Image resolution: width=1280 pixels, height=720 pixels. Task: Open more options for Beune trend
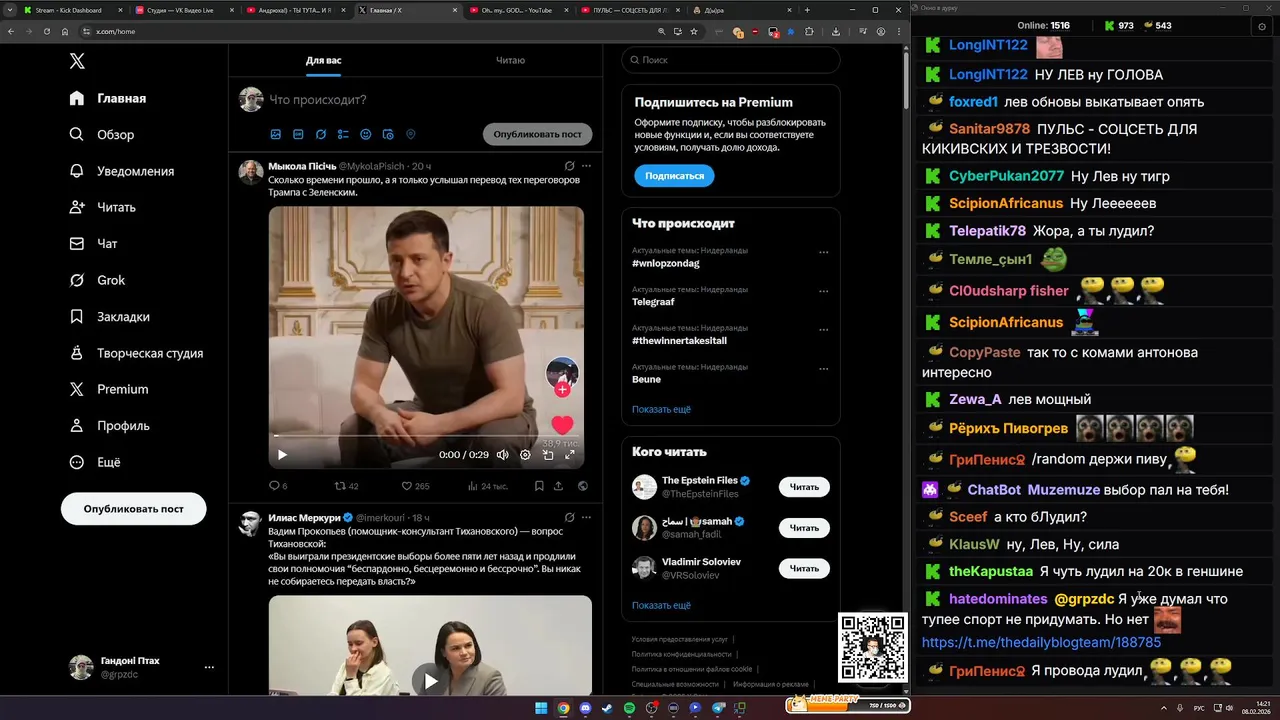click(x=824, y=368)
